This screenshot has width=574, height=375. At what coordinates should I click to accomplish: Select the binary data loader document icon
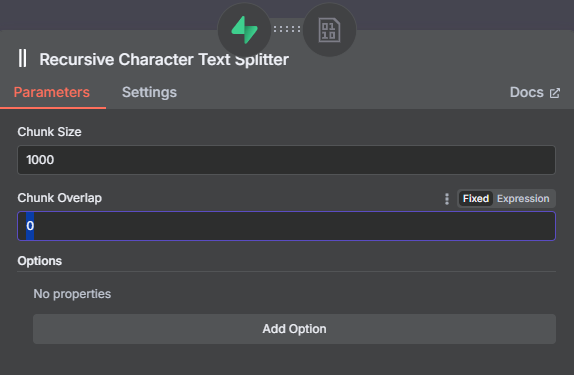[x=329, y=30]
